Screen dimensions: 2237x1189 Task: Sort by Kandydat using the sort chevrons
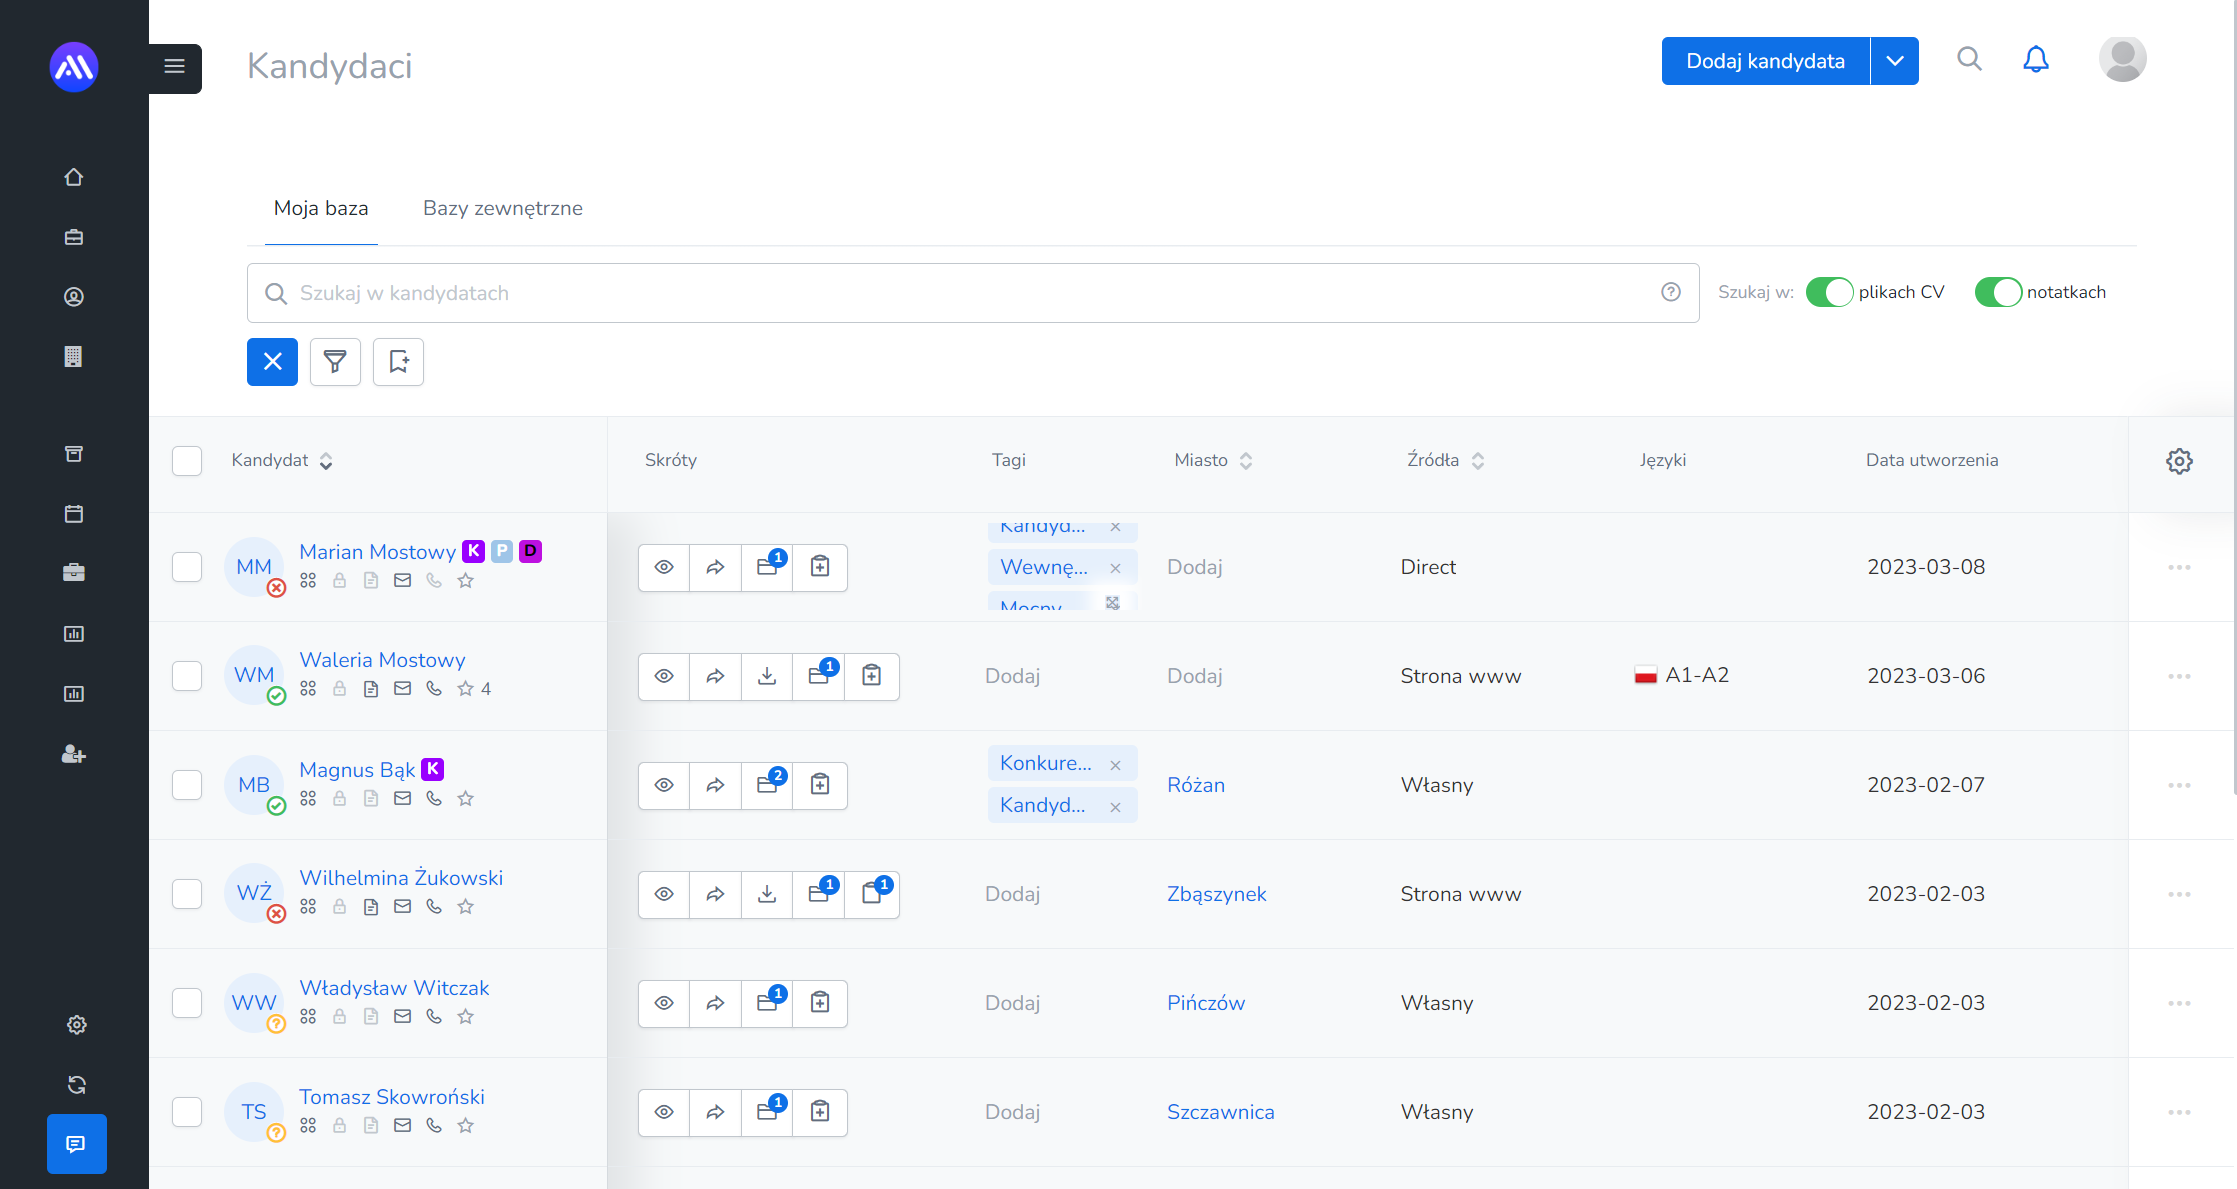(x=327, y=461)
